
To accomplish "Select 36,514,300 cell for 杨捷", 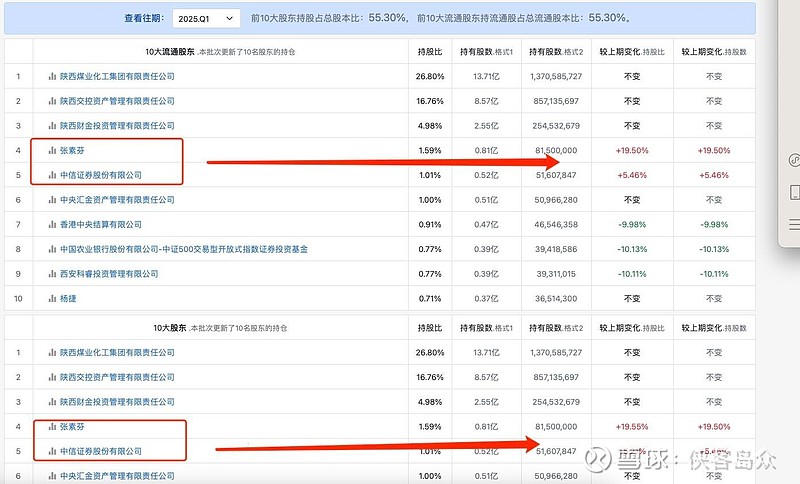I will [556, 298].
